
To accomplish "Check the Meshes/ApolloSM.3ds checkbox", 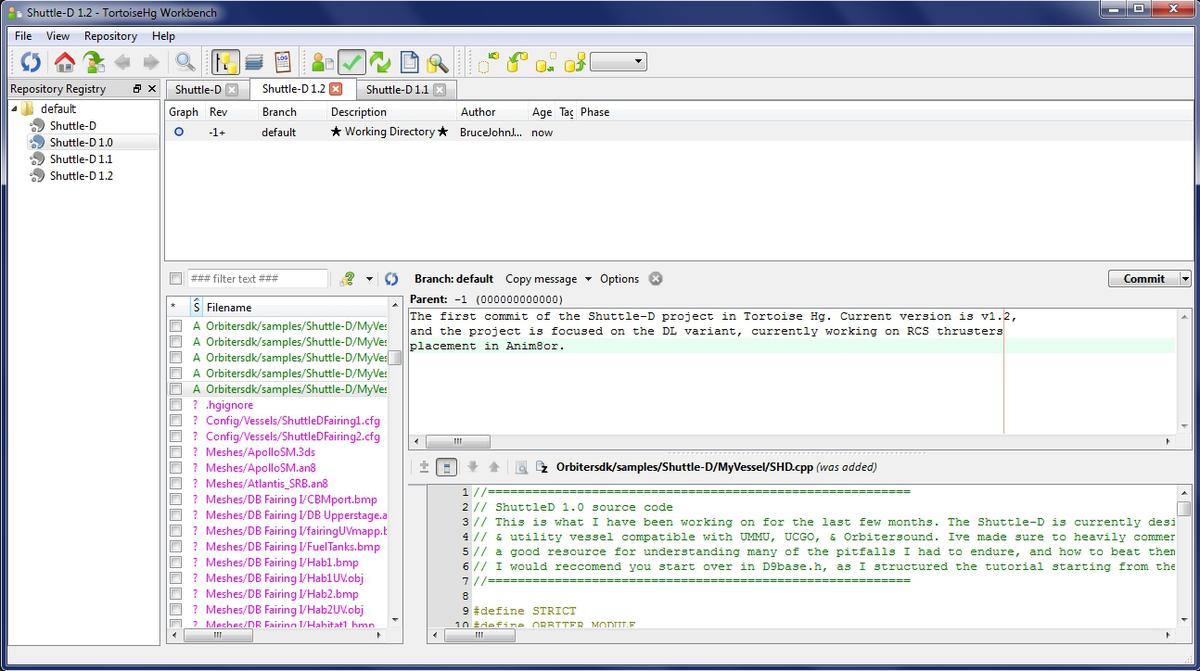I will 176,452.
